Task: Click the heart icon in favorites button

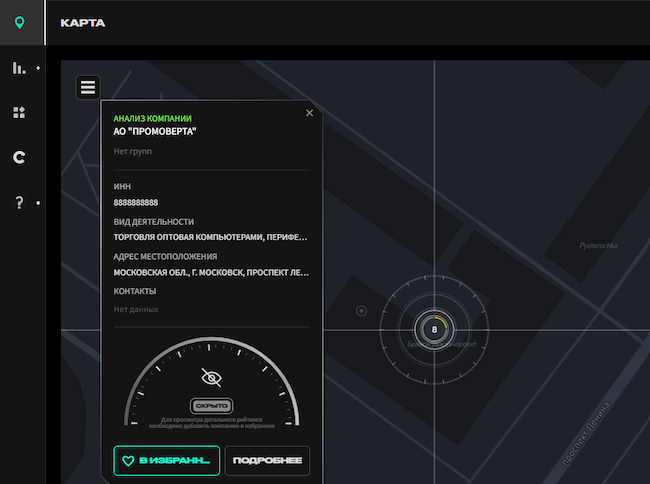Action: [128, 461]
